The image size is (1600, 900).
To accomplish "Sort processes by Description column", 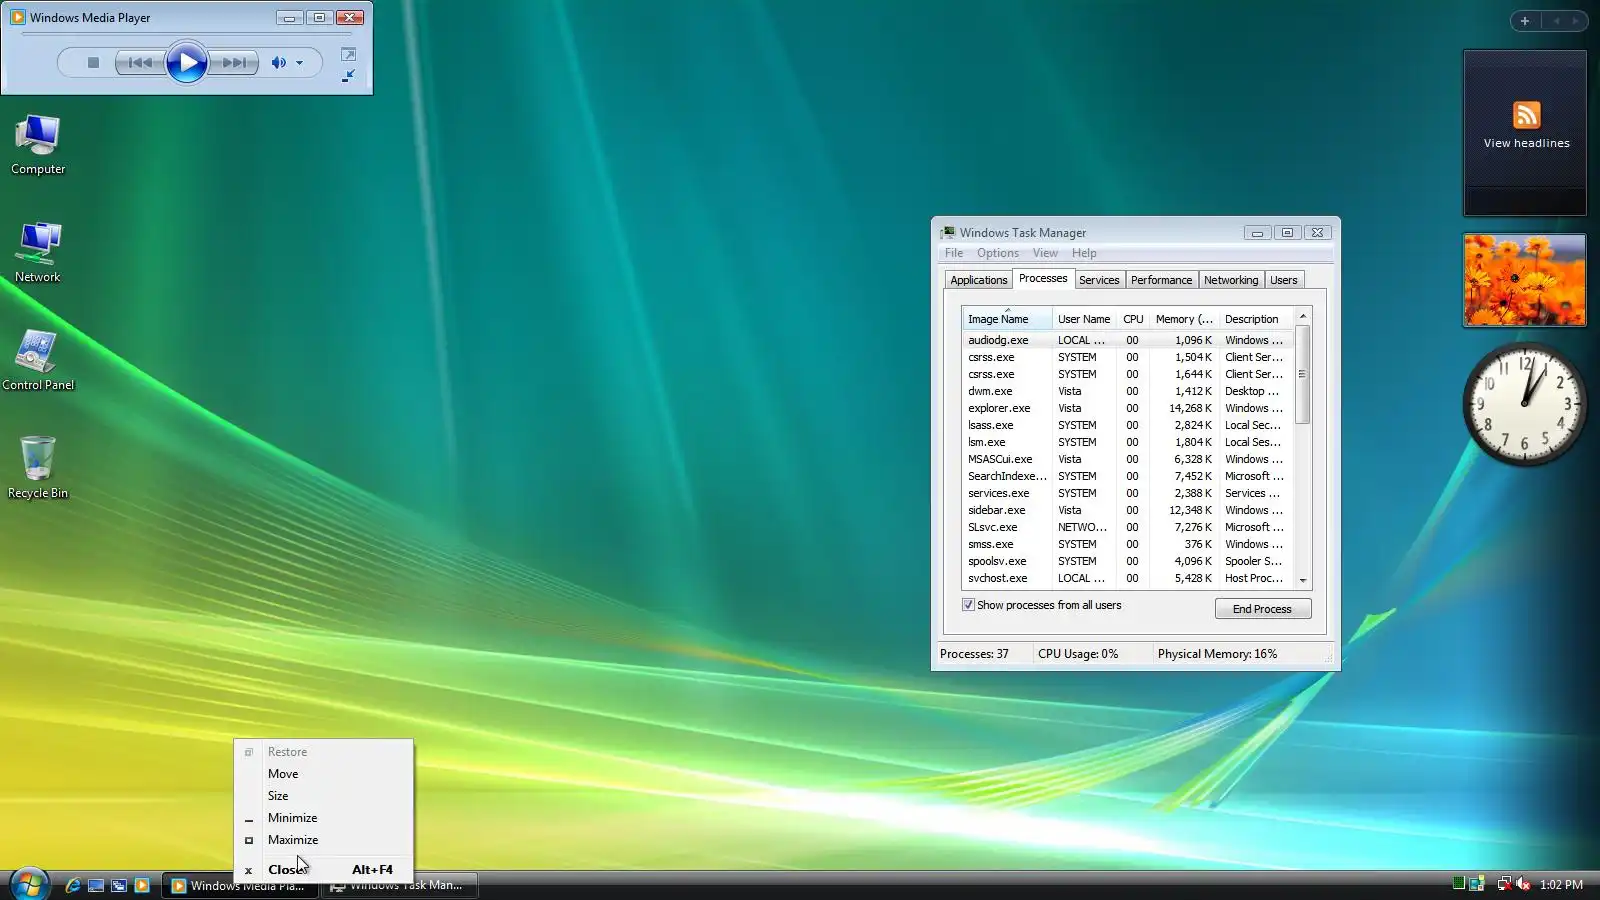I will click(1256, 319).
